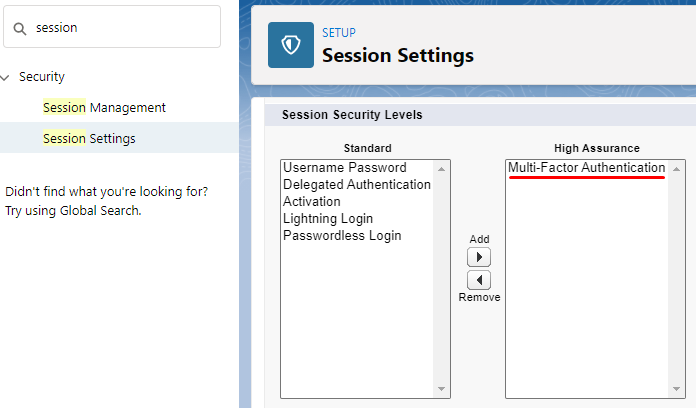The width and height of the screenshot is (696, 408).
Task: Open Session Management in sidebar
Action: [104, 107]
